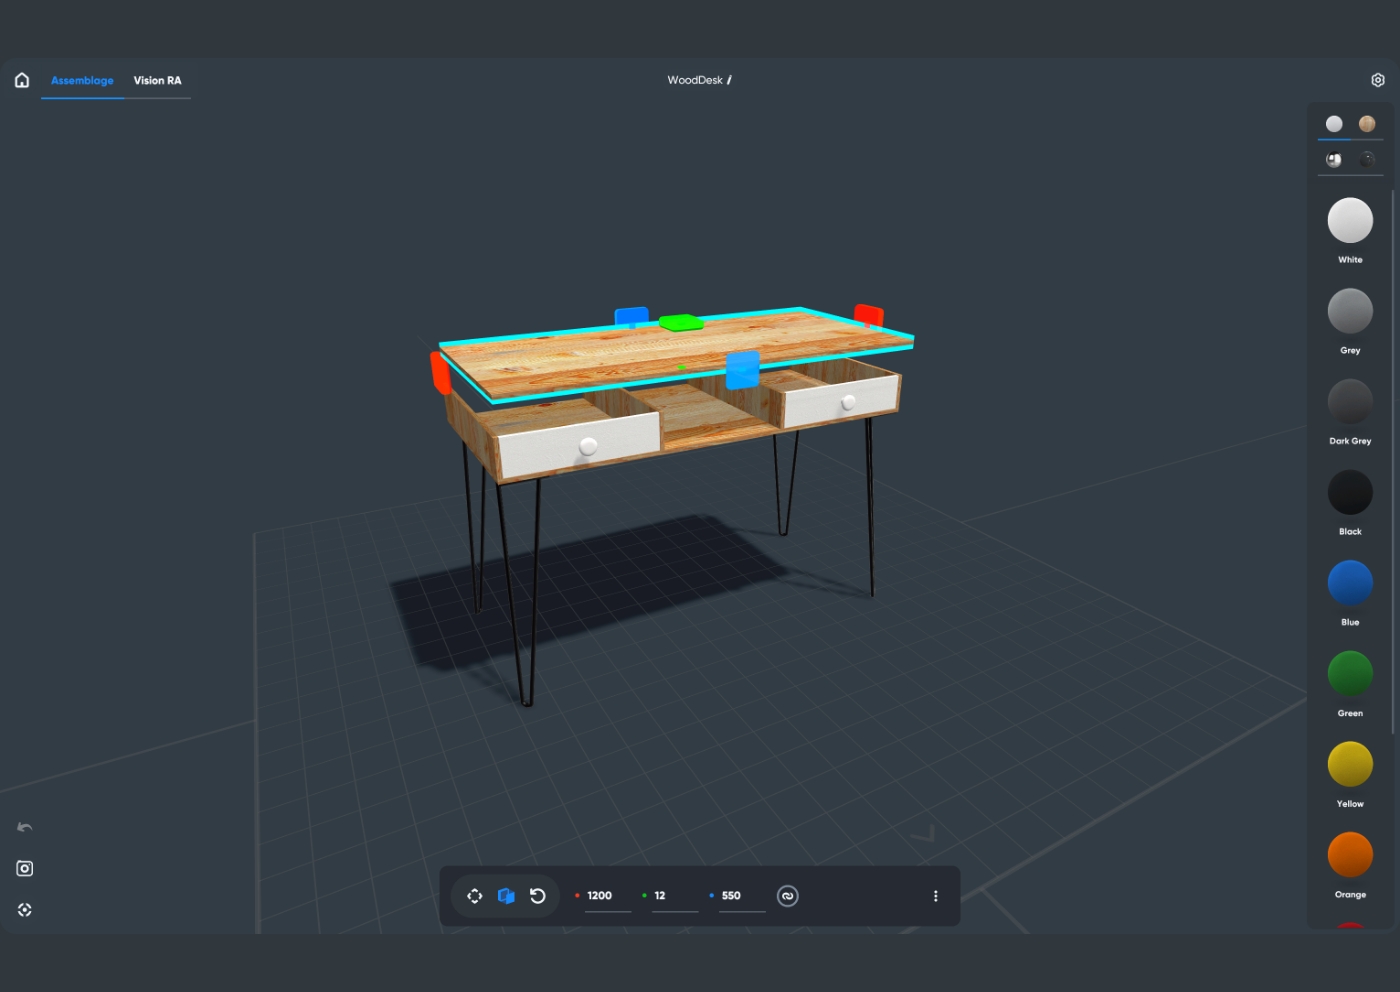Screen dimensions: 1400x992
Task: Go to the home screen icon
Action: (x=22, y=80)
